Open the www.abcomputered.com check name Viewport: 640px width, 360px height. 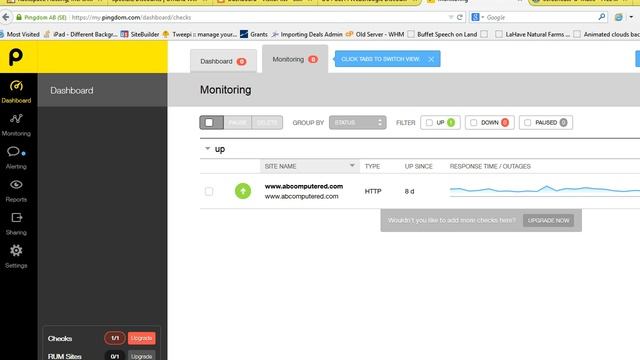(304, 186)
